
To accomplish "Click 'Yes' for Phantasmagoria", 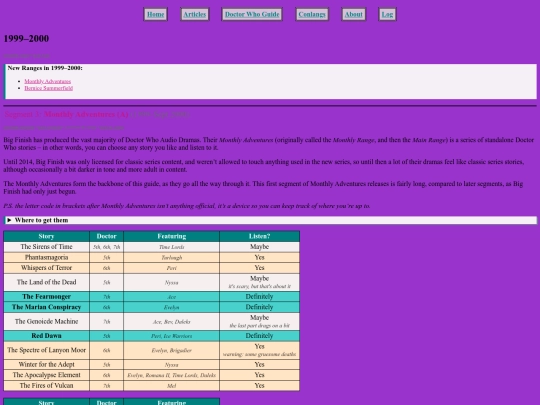I will pos(259,257).
